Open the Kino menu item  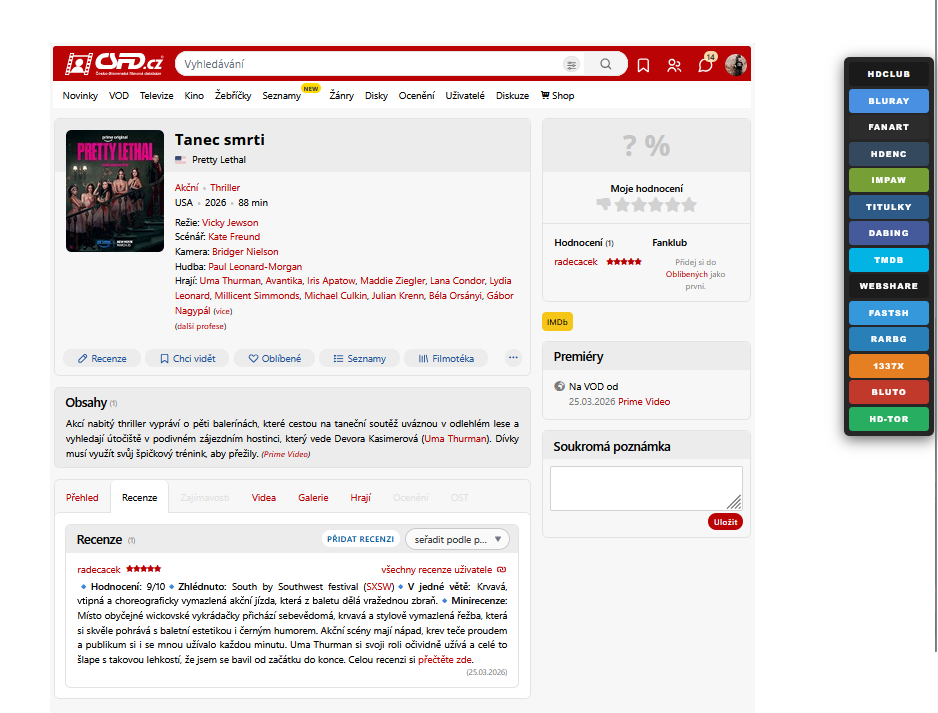(x=194, y=96)
